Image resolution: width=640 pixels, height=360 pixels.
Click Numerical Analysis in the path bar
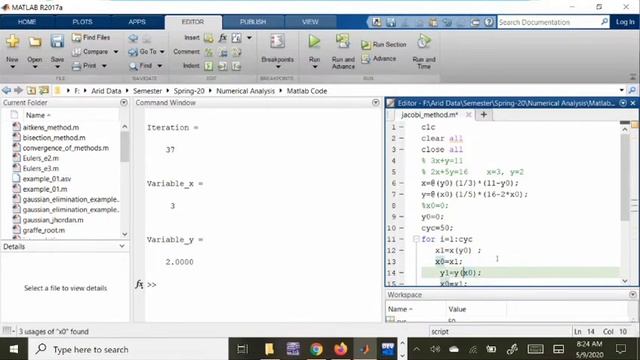pos(245,91)
